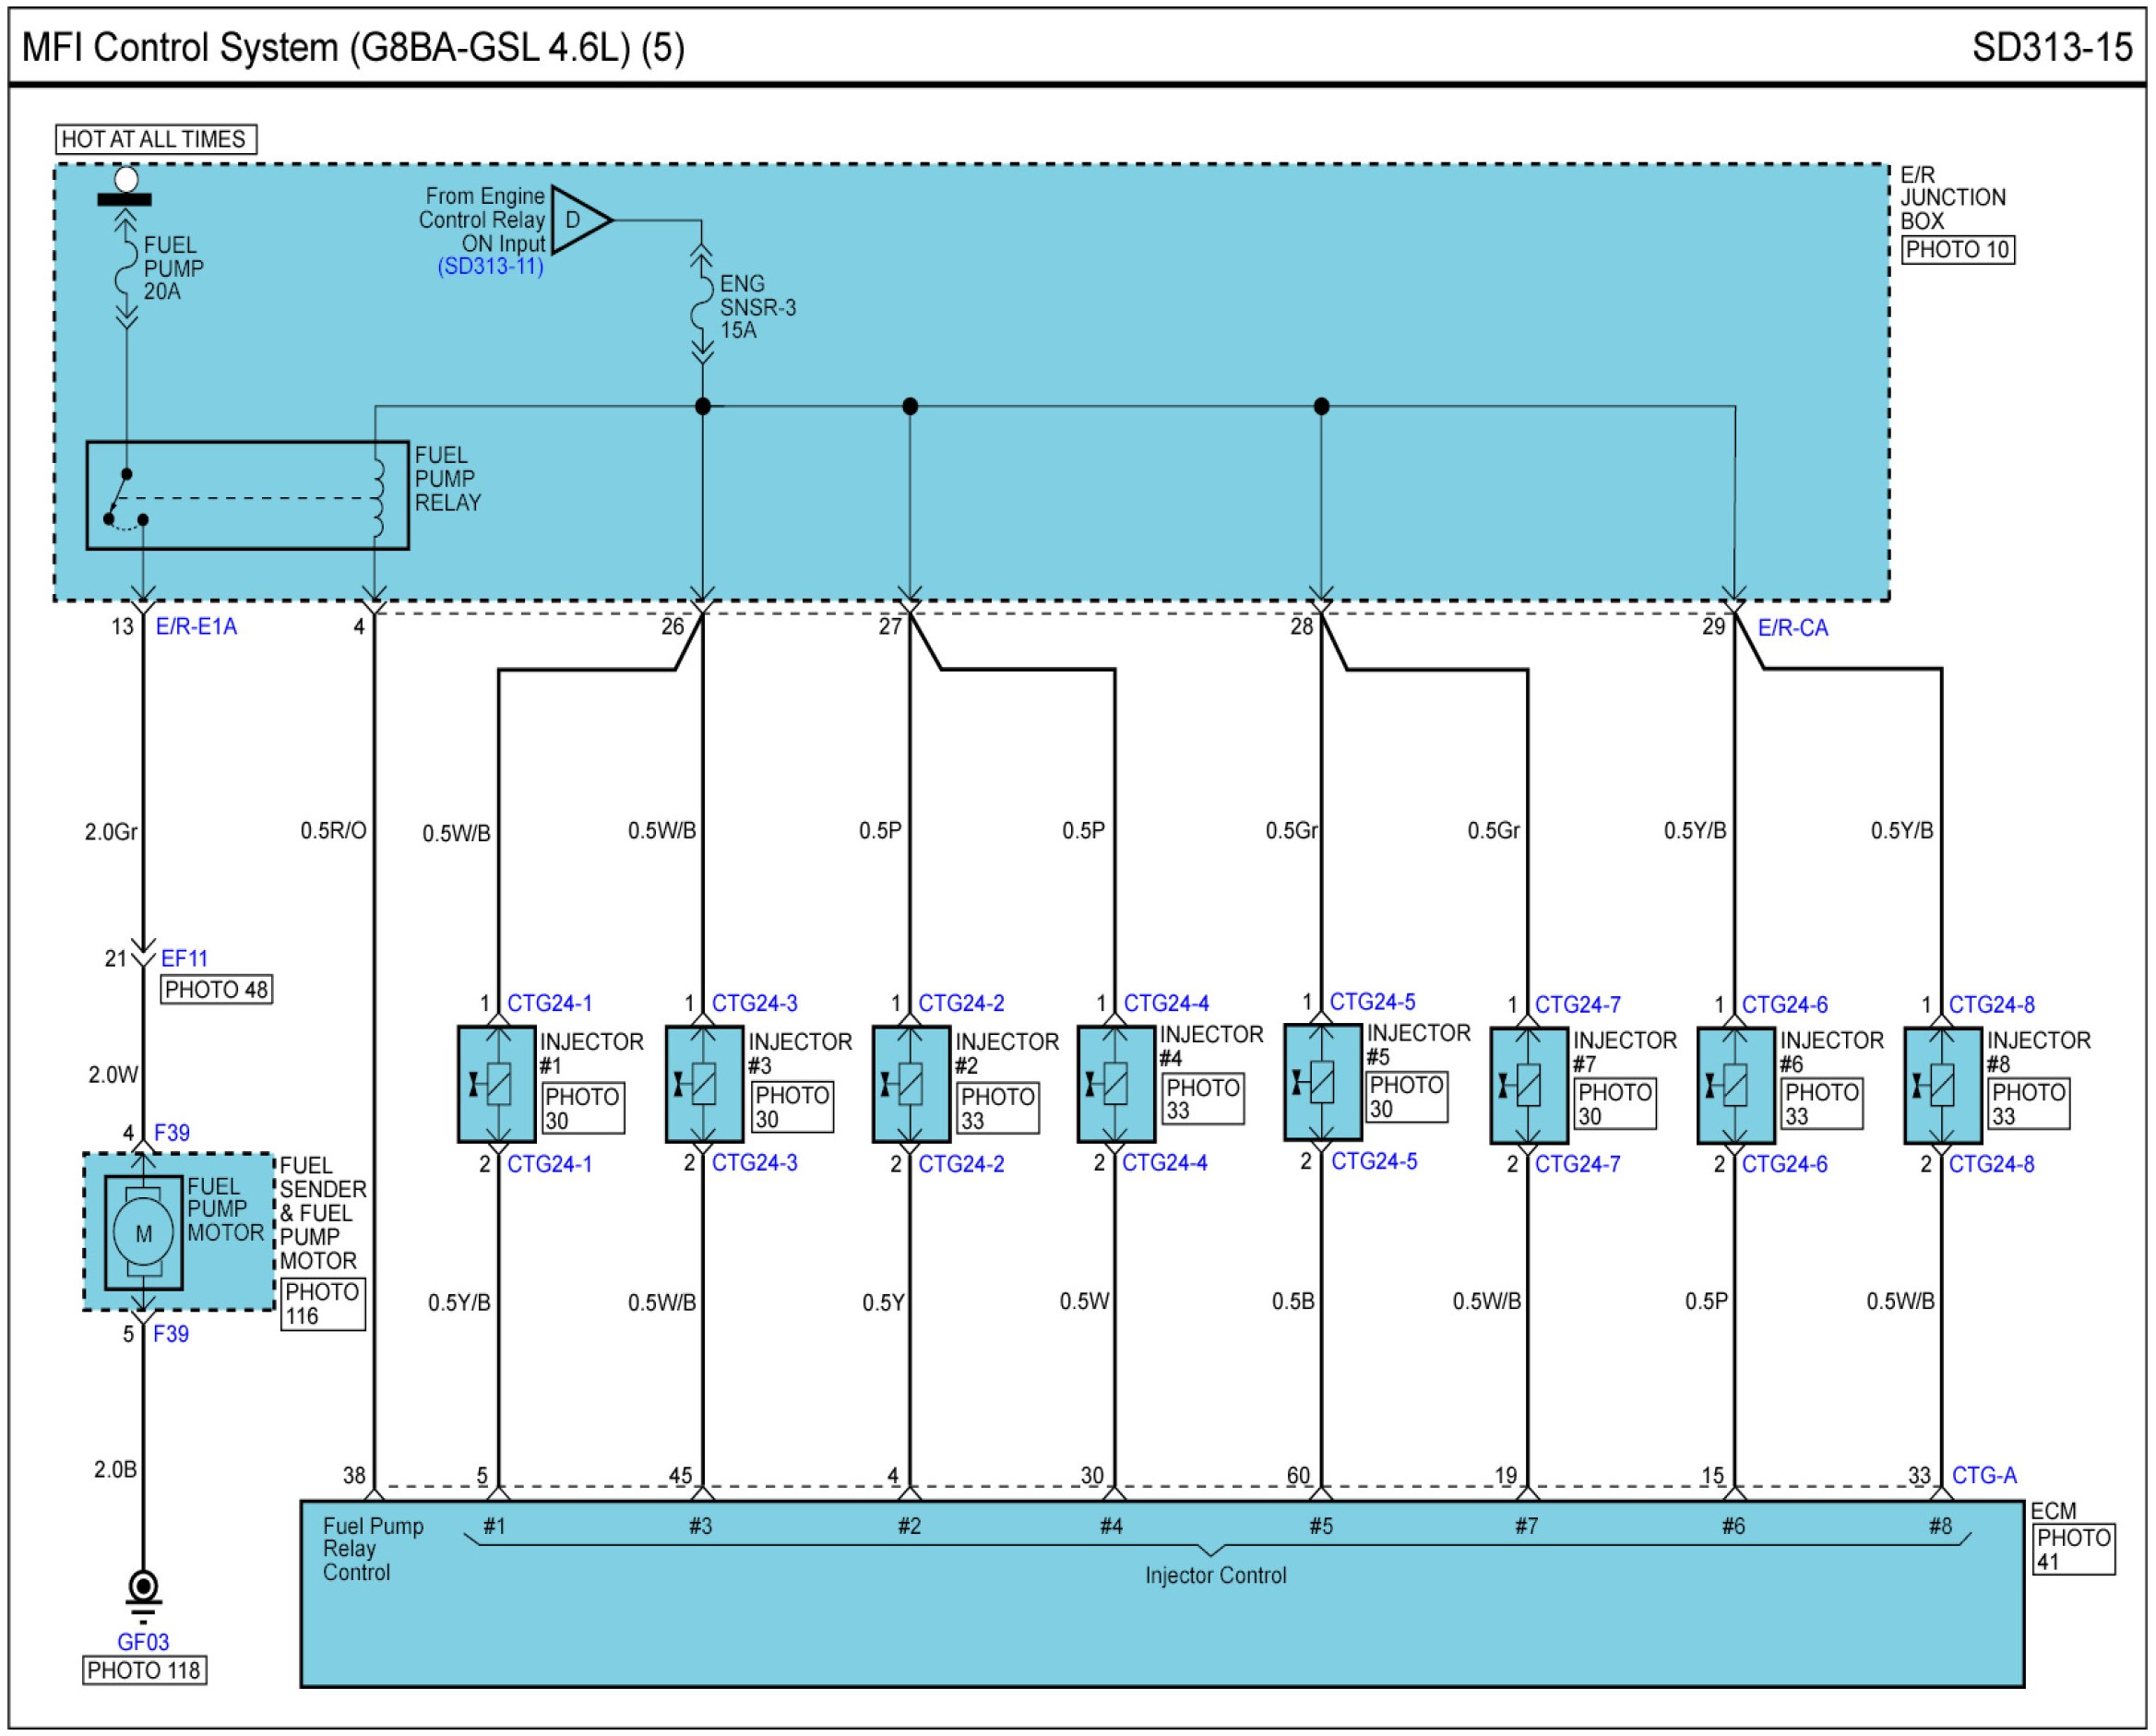
Task: Click the fuel pump motor M symbol
Action: (x=144, y=1233)
